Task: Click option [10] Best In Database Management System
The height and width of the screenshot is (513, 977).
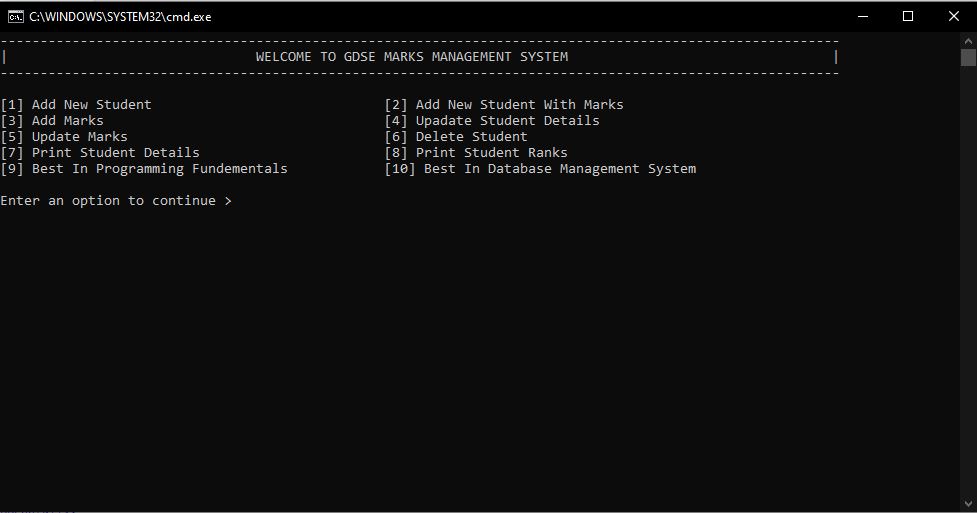Action: (540, 169)
